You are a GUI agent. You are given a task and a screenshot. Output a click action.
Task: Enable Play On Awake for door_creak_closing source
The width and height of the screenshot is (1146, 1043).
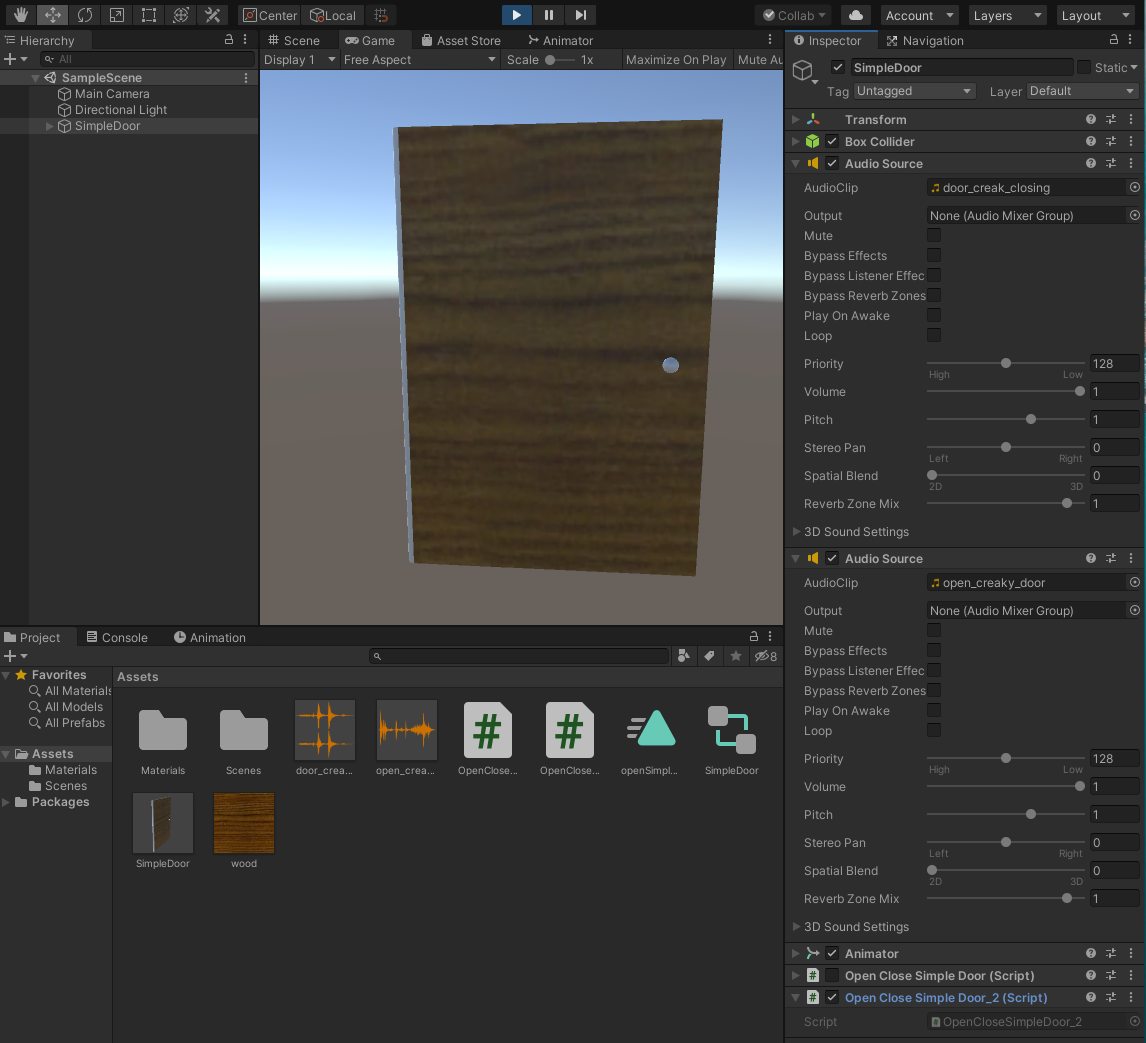[x=934, y=315]
